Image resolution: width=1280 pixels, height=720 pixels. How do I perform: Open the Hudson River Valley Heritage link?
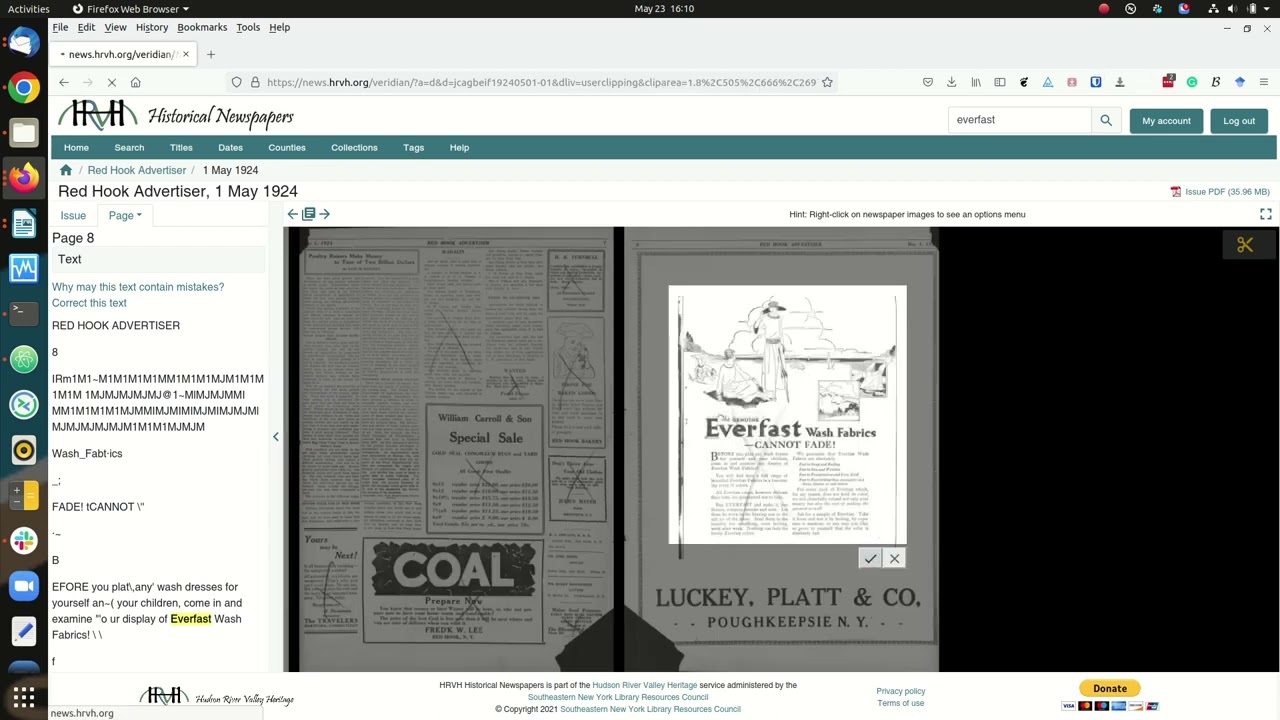click(x=644, y=685)
